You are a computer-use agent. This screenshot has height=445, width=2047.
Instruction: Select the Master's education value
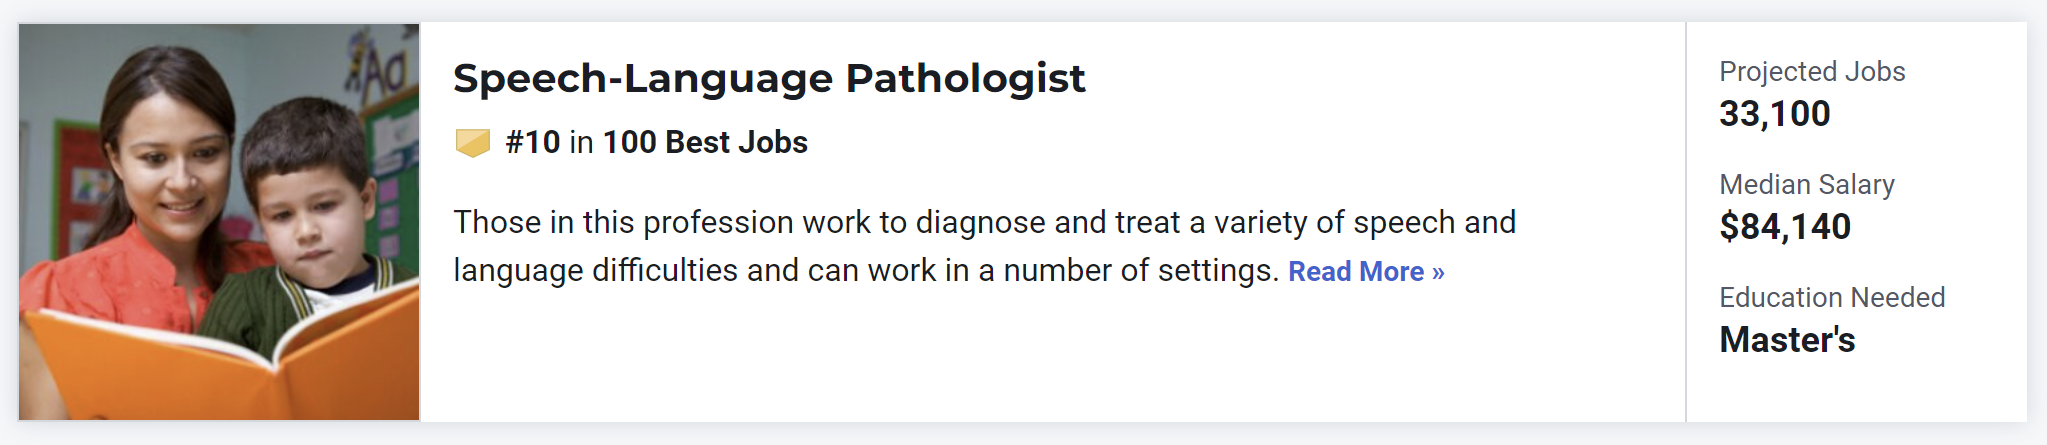(x=1787, y=340)
